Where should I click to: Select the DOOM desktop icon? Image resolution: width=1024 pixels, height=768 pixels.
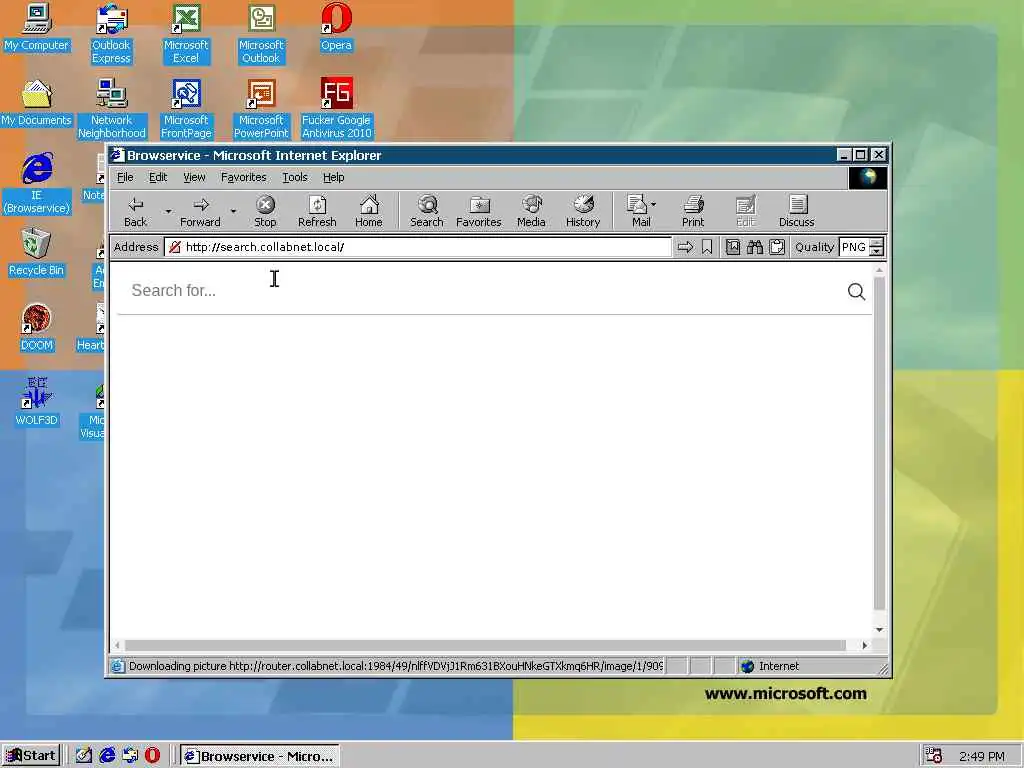point(36,328)
